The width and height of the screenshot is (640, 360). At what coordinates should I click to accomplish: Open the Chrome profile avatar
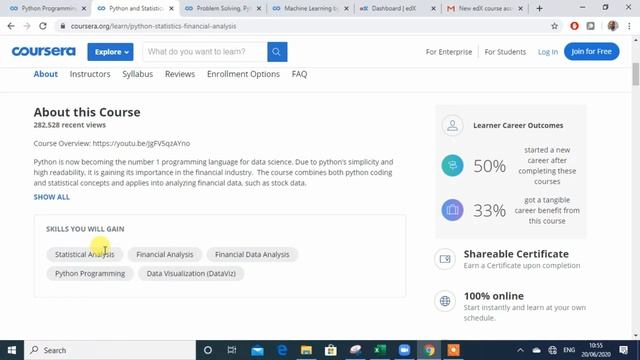(x=613, y=26)
